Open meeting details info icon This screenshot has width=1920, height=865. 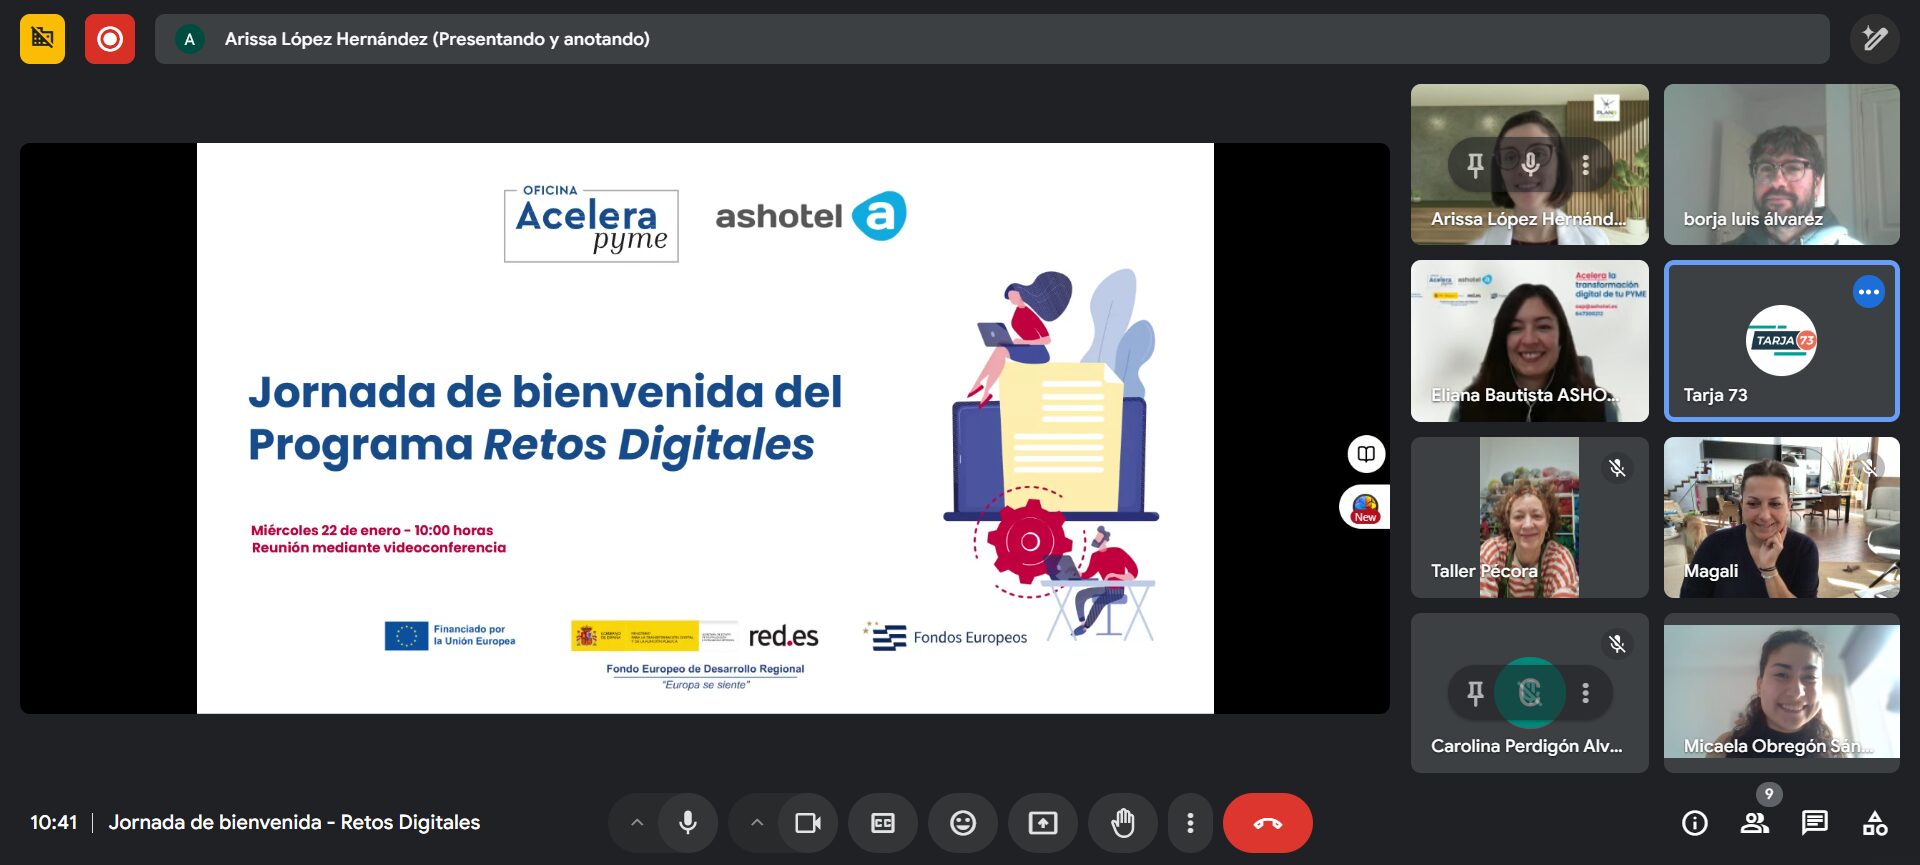[x=1695, y=823]
